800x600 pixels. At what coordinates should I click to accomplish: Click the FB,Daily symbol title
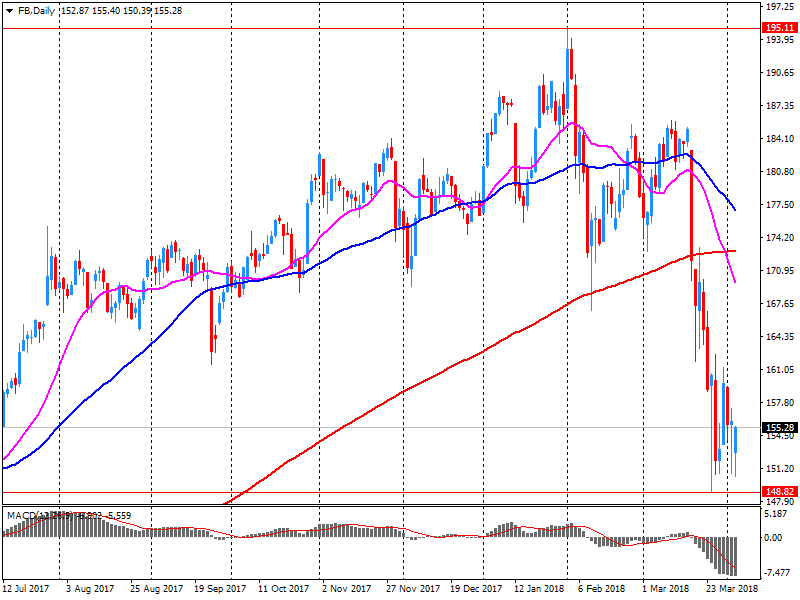click(x=36, y=11)
